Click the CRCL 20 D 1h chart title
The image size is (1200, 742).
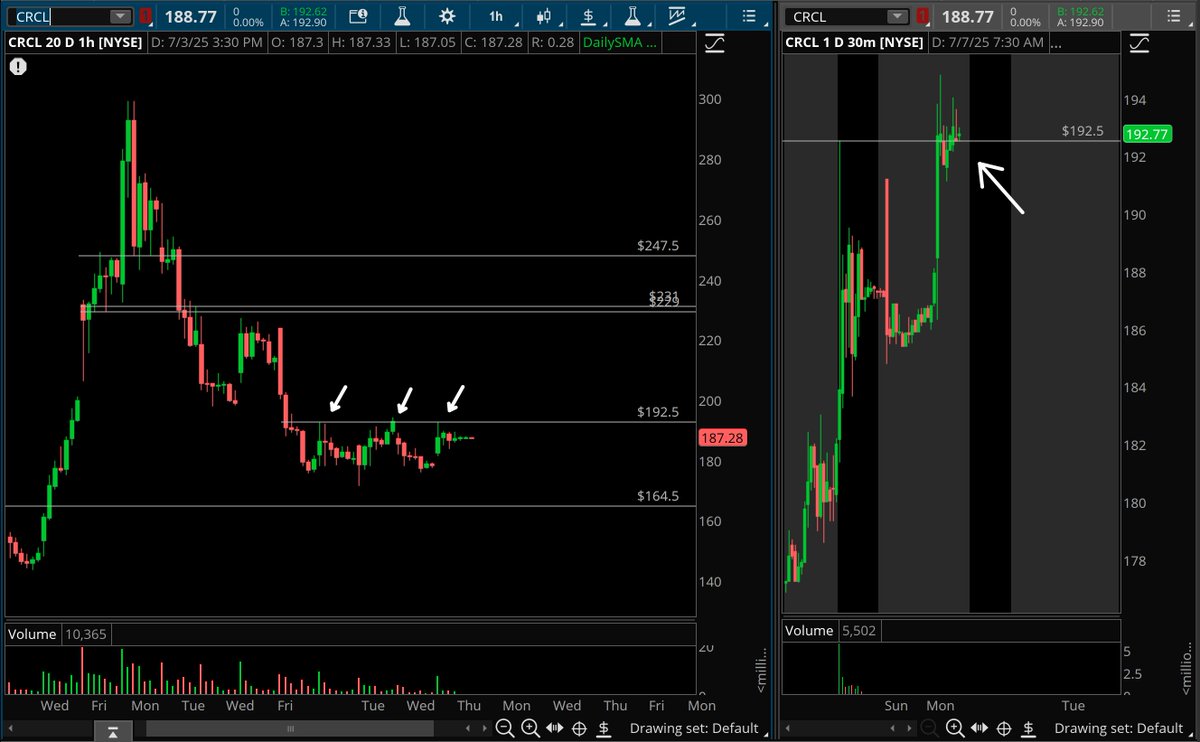[x=76, y=43]
